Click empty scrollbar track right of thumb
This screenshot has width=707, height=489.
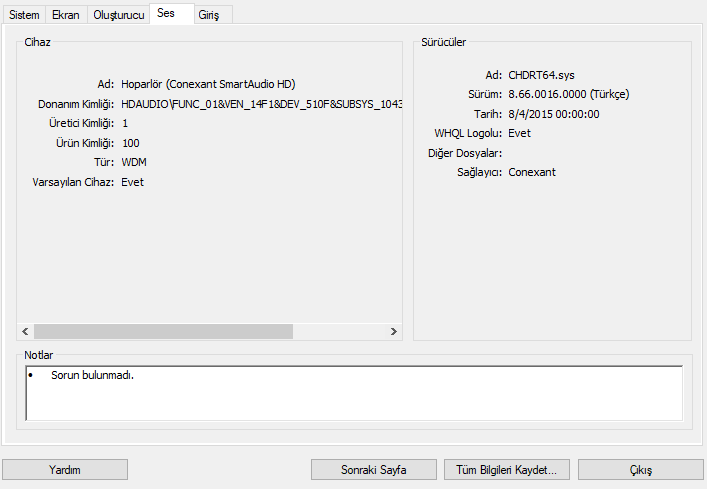click(x=338, y=331)
